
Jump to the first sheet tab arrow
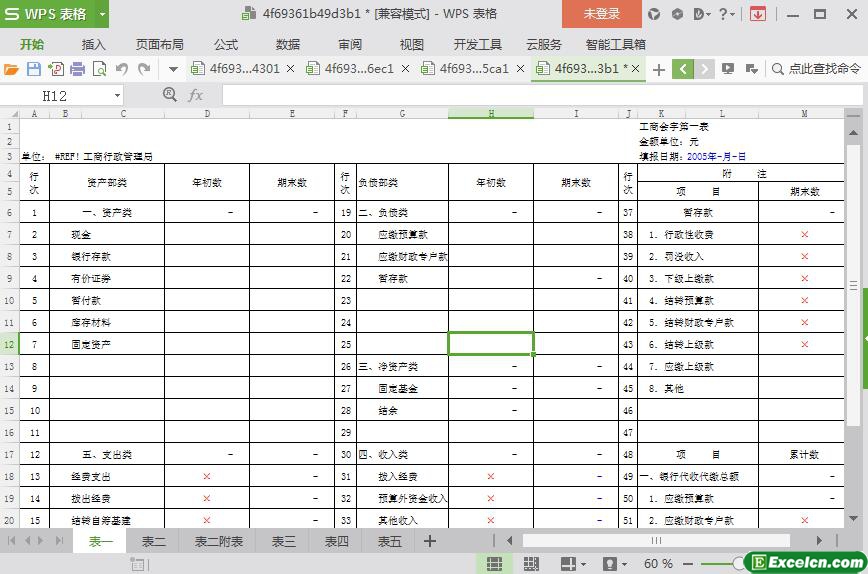click(11, 541)
